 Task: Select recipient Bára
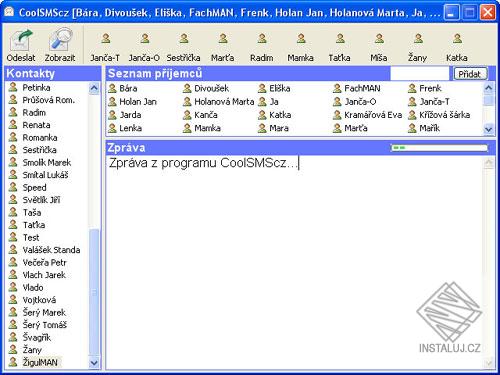(x=123, y=88)
